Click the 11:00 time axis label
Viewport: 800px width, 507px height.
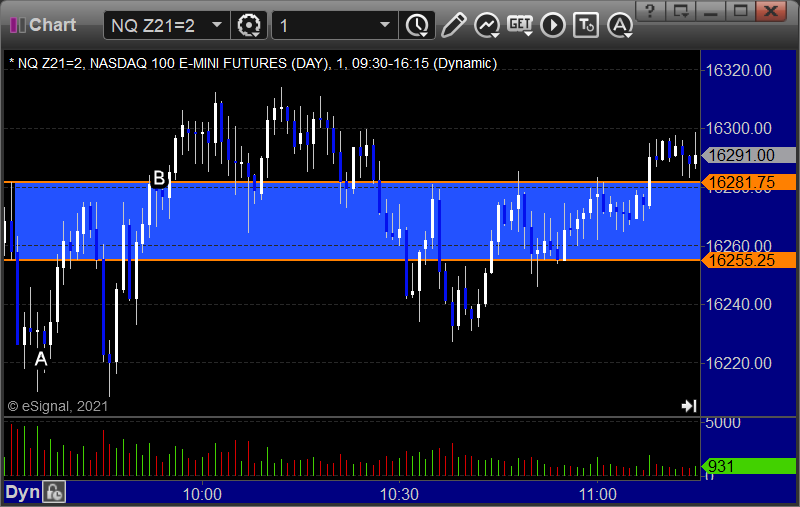[x=597, y=494]
